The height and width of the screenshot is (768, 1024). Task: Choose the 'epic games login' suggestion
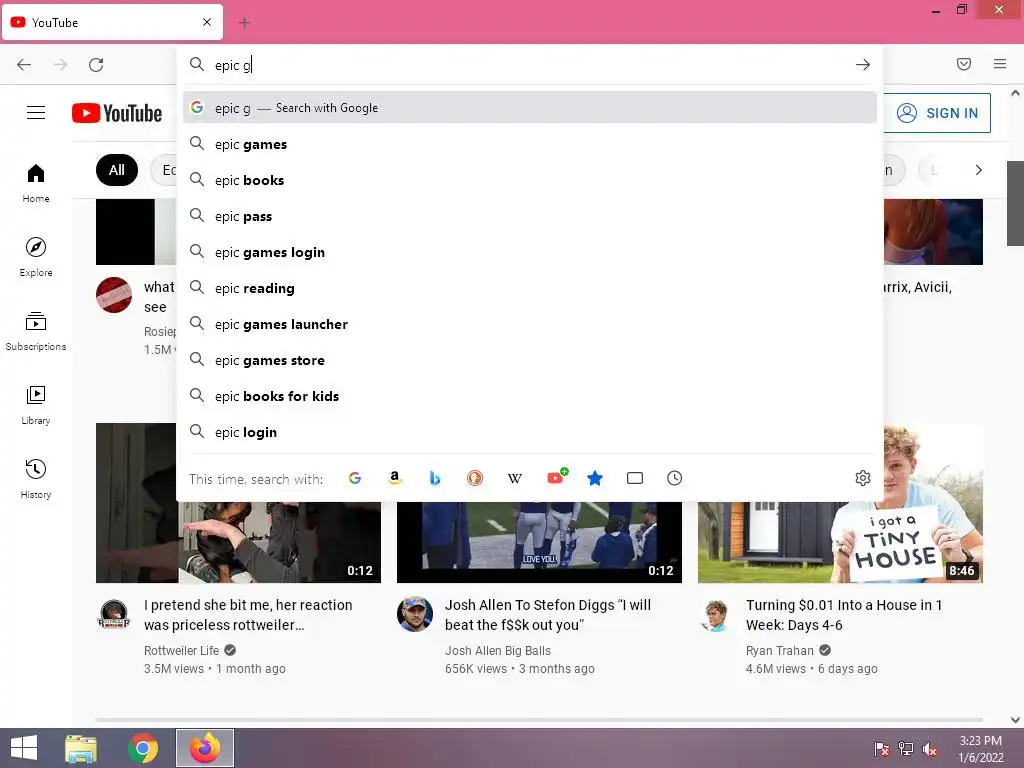pos(530,252)
